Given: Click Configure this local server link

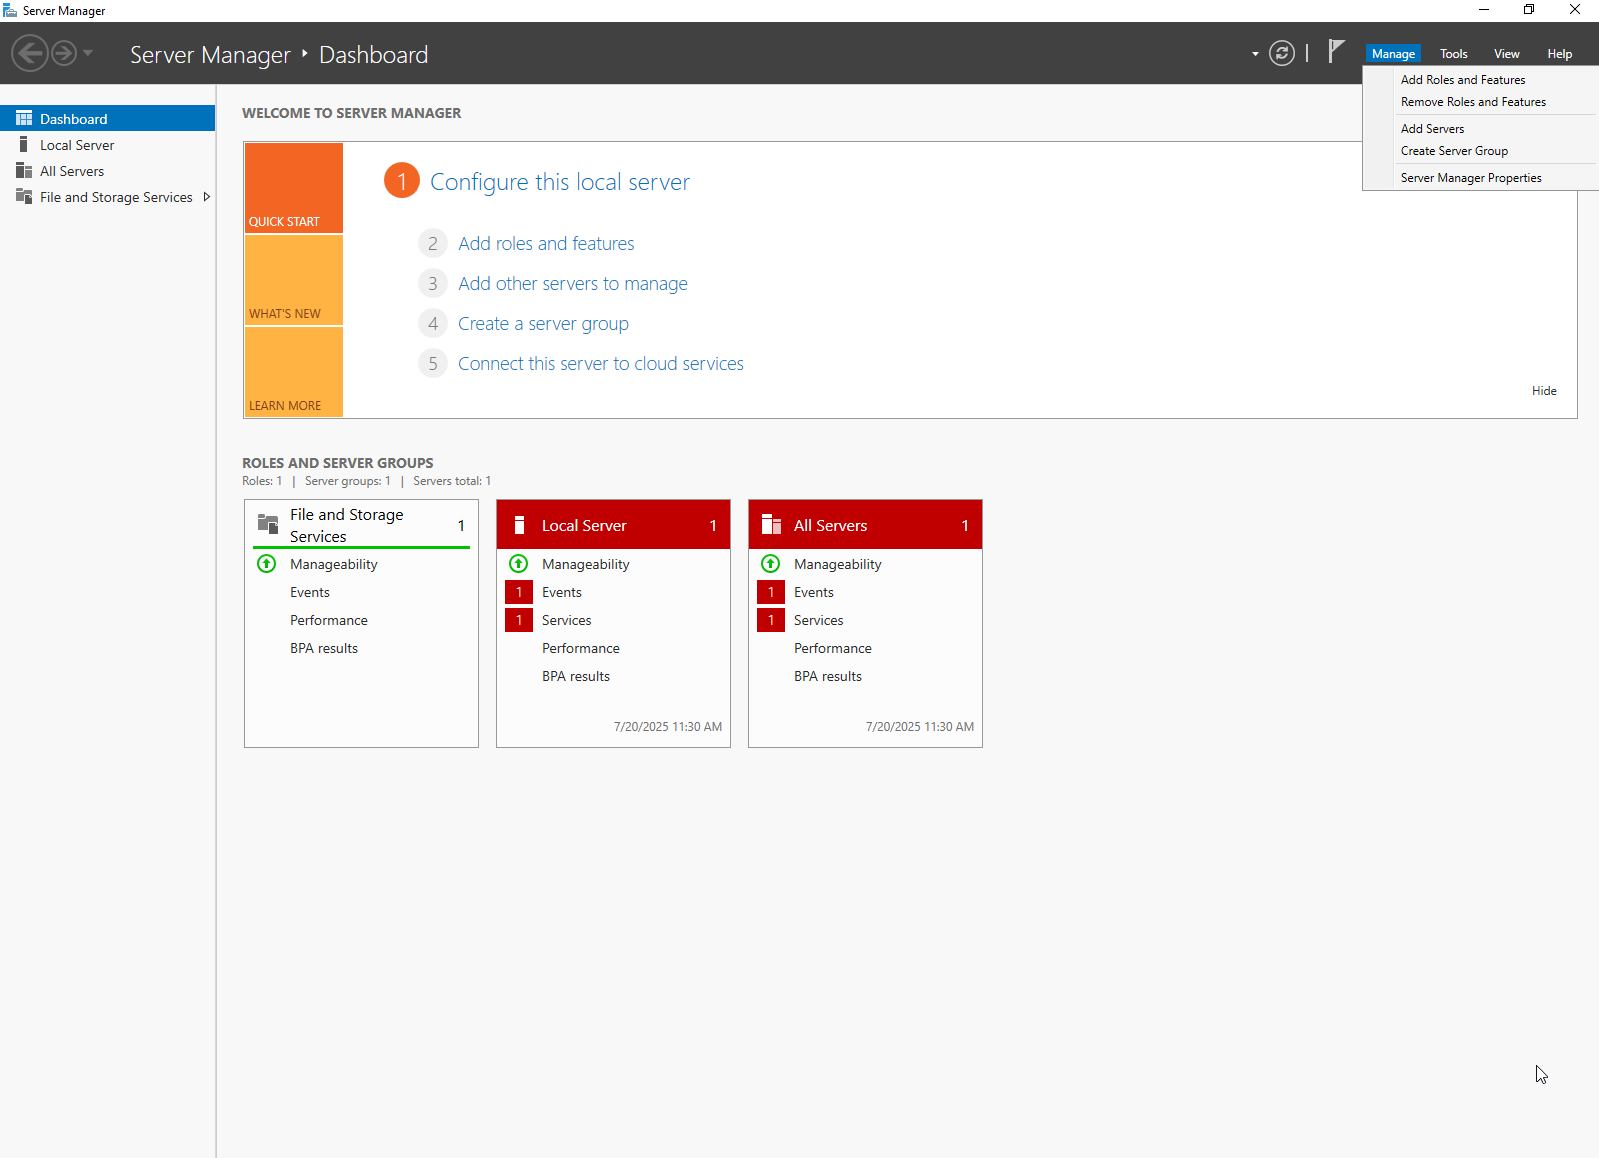Looking at the screenshot, I should pos(559,182).
